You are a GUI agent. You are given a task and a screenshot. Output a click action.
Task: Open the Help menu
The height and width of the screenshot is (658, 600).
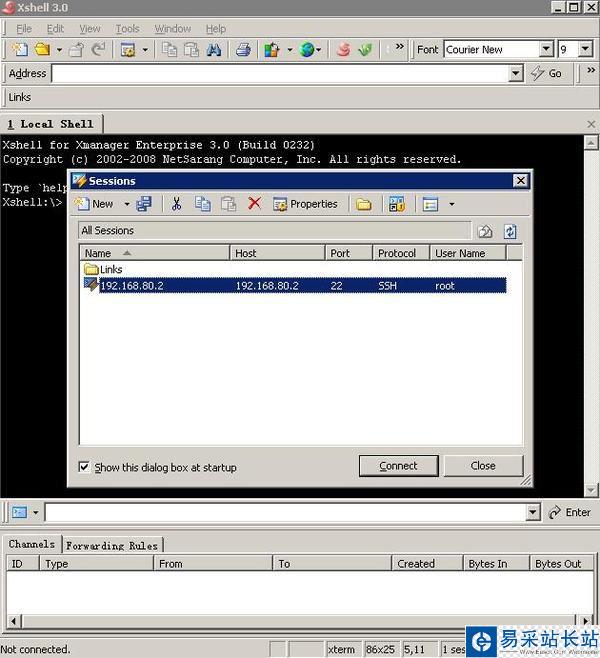point(216,29)
